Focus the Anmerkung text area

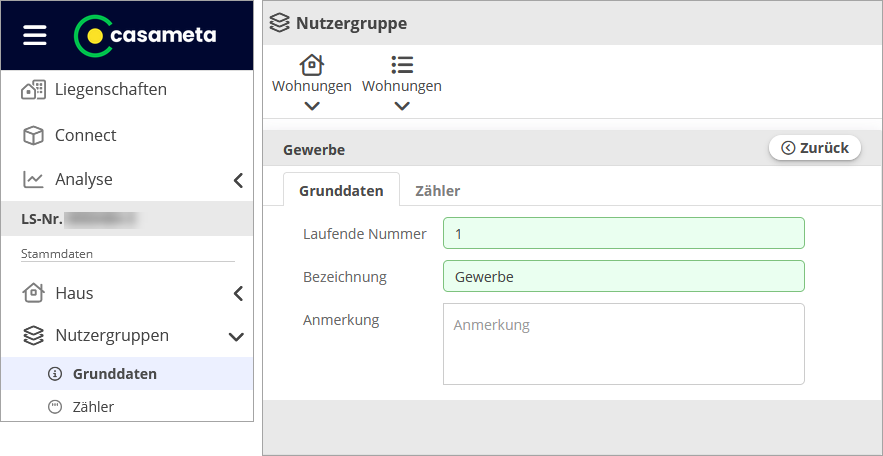(623, 343)
